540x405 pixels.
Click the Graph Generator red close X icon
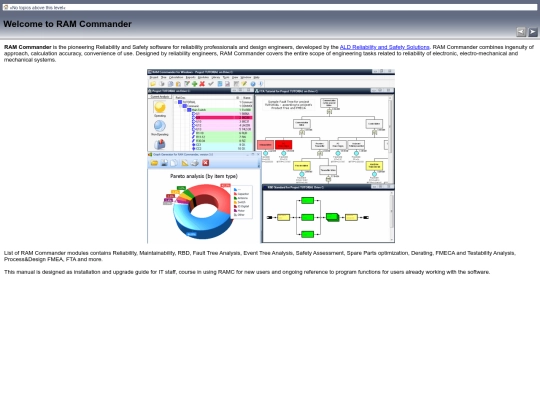pos(206,163)
